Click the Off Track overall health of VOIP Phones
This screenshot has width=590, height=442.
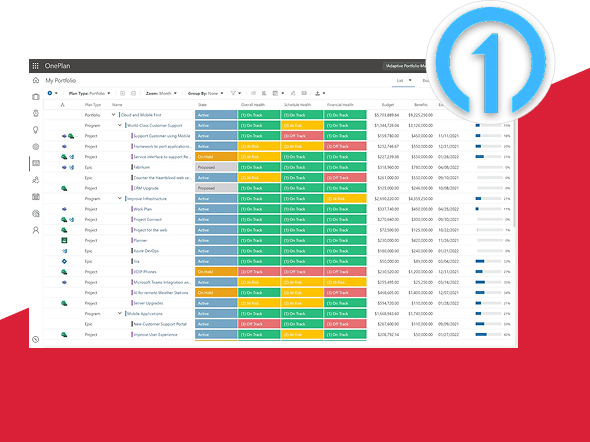259,272
